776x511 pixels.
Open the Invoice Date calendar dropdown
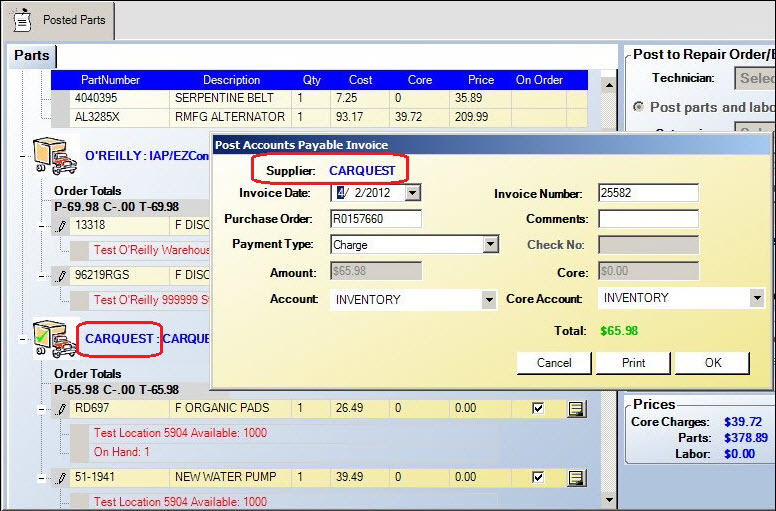[x=413, y=193]
